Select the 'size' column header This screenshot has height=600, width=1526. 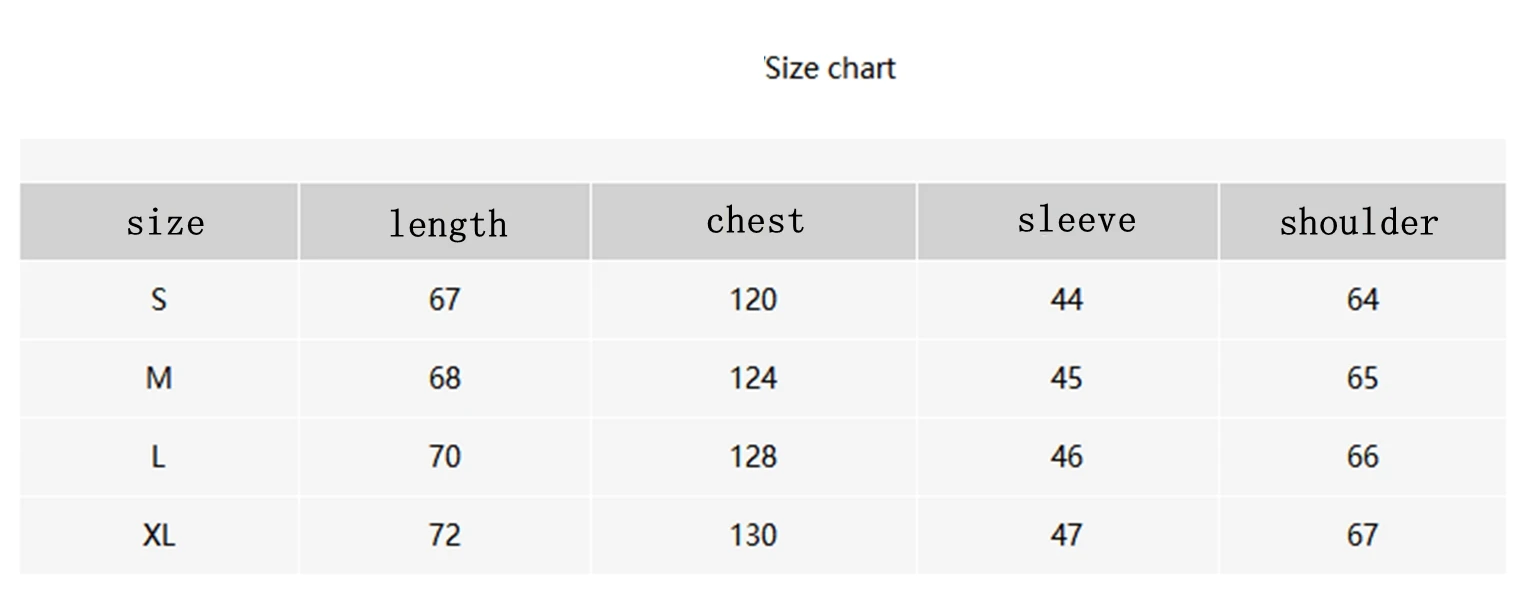tap(165, 222)
